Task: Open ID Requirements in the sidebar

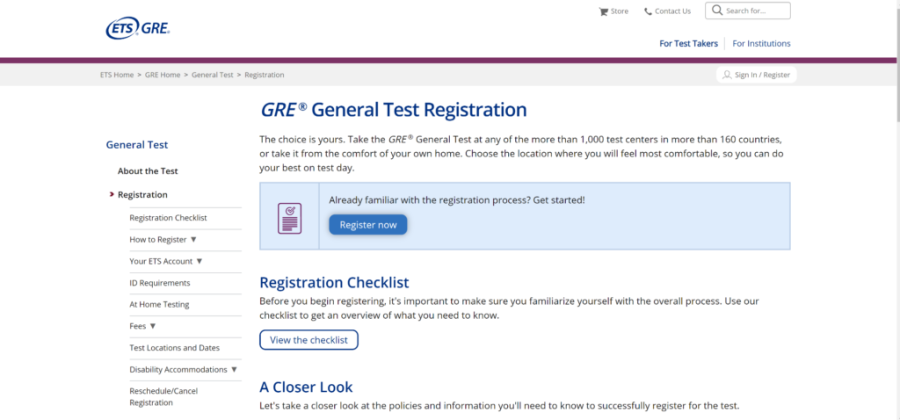Action: 160,283
